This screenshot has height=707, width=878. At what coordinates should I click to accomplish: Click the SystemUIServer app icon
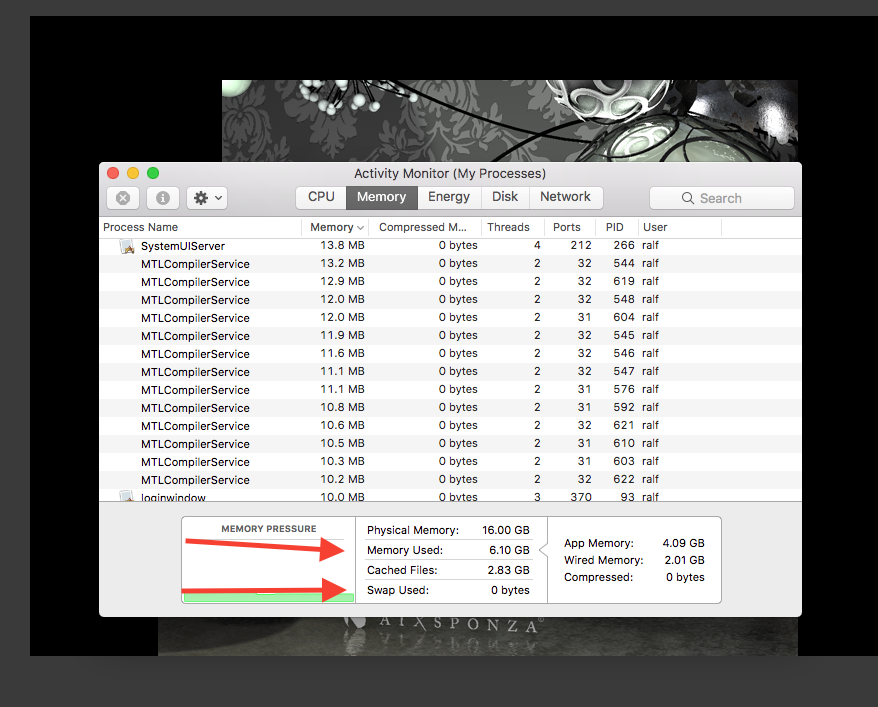pos(127,246)
